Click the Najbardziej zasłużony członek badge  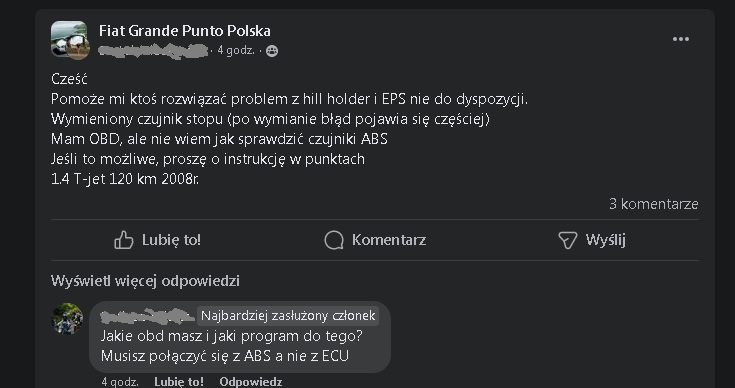click(x=288, y=316)
